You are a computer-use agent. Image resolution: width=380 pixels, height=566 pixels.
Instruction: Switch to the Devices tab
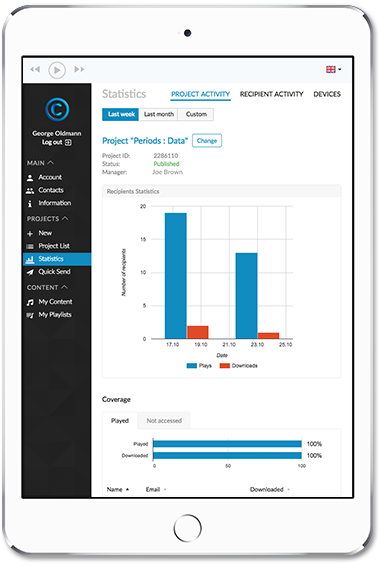[x=327, y=94]
